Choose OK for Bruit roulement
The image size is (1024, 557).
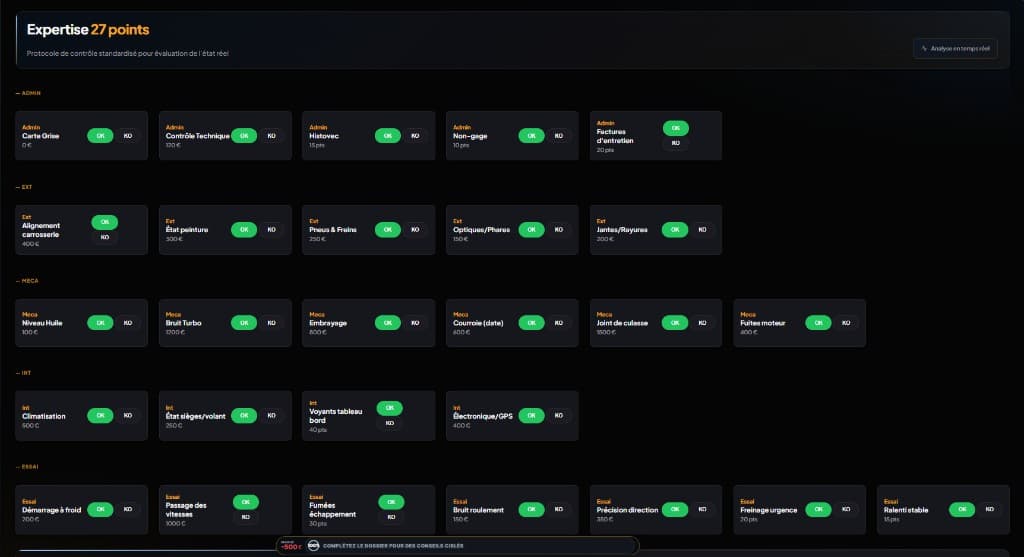pos(531,509)
